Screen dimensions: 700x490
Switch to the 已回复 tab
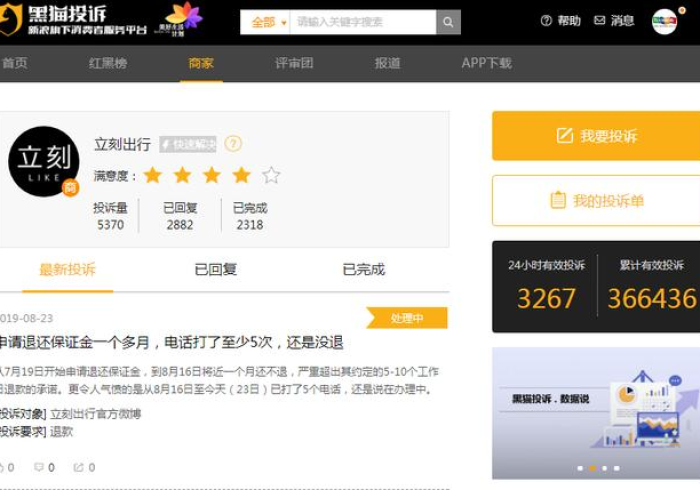pyautogui.click(x=216, y=269)
